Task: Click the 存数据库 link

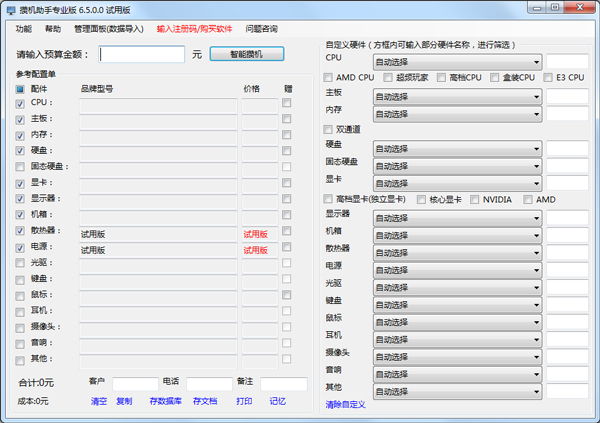Action: click(166, 401)
